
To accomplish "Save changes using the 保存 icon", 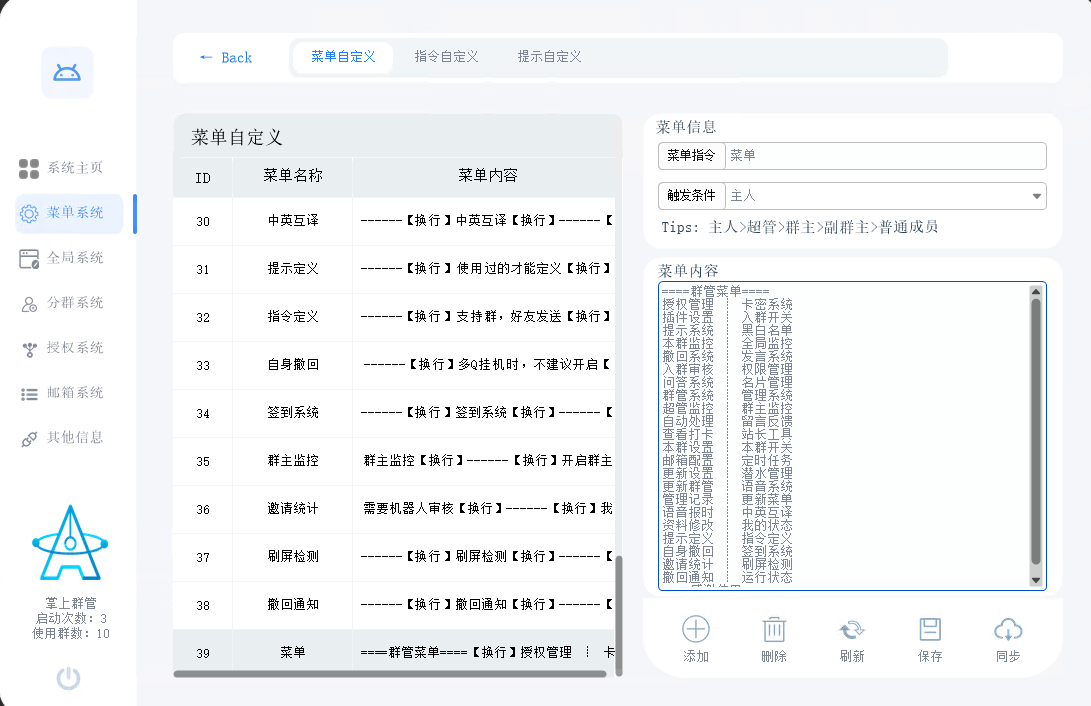I will click(x=930, y=638).
